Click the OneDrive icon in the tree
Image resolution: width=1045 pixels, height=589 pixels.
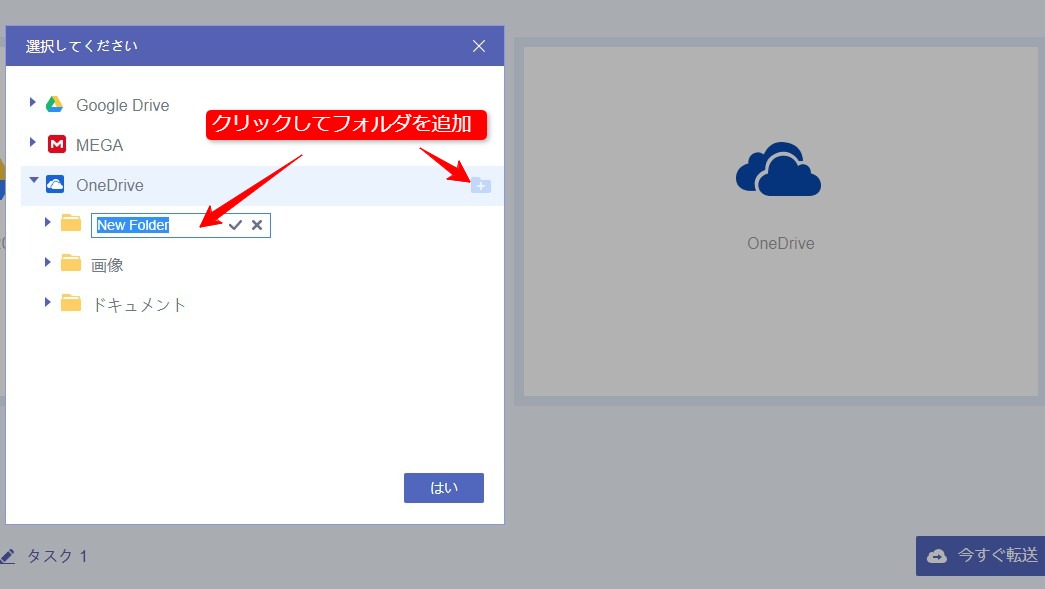pyautogui.click(x=55, y=184)
